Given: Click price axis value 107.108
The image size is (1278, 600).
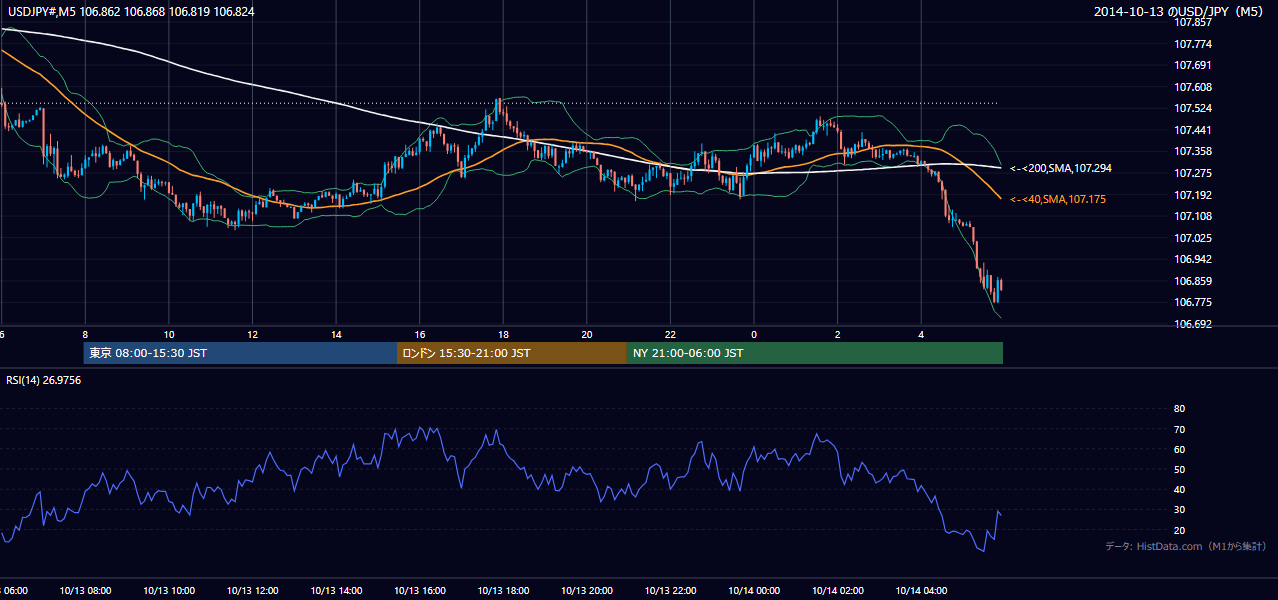Looking at the screenshot, I should click(1194, 216).
